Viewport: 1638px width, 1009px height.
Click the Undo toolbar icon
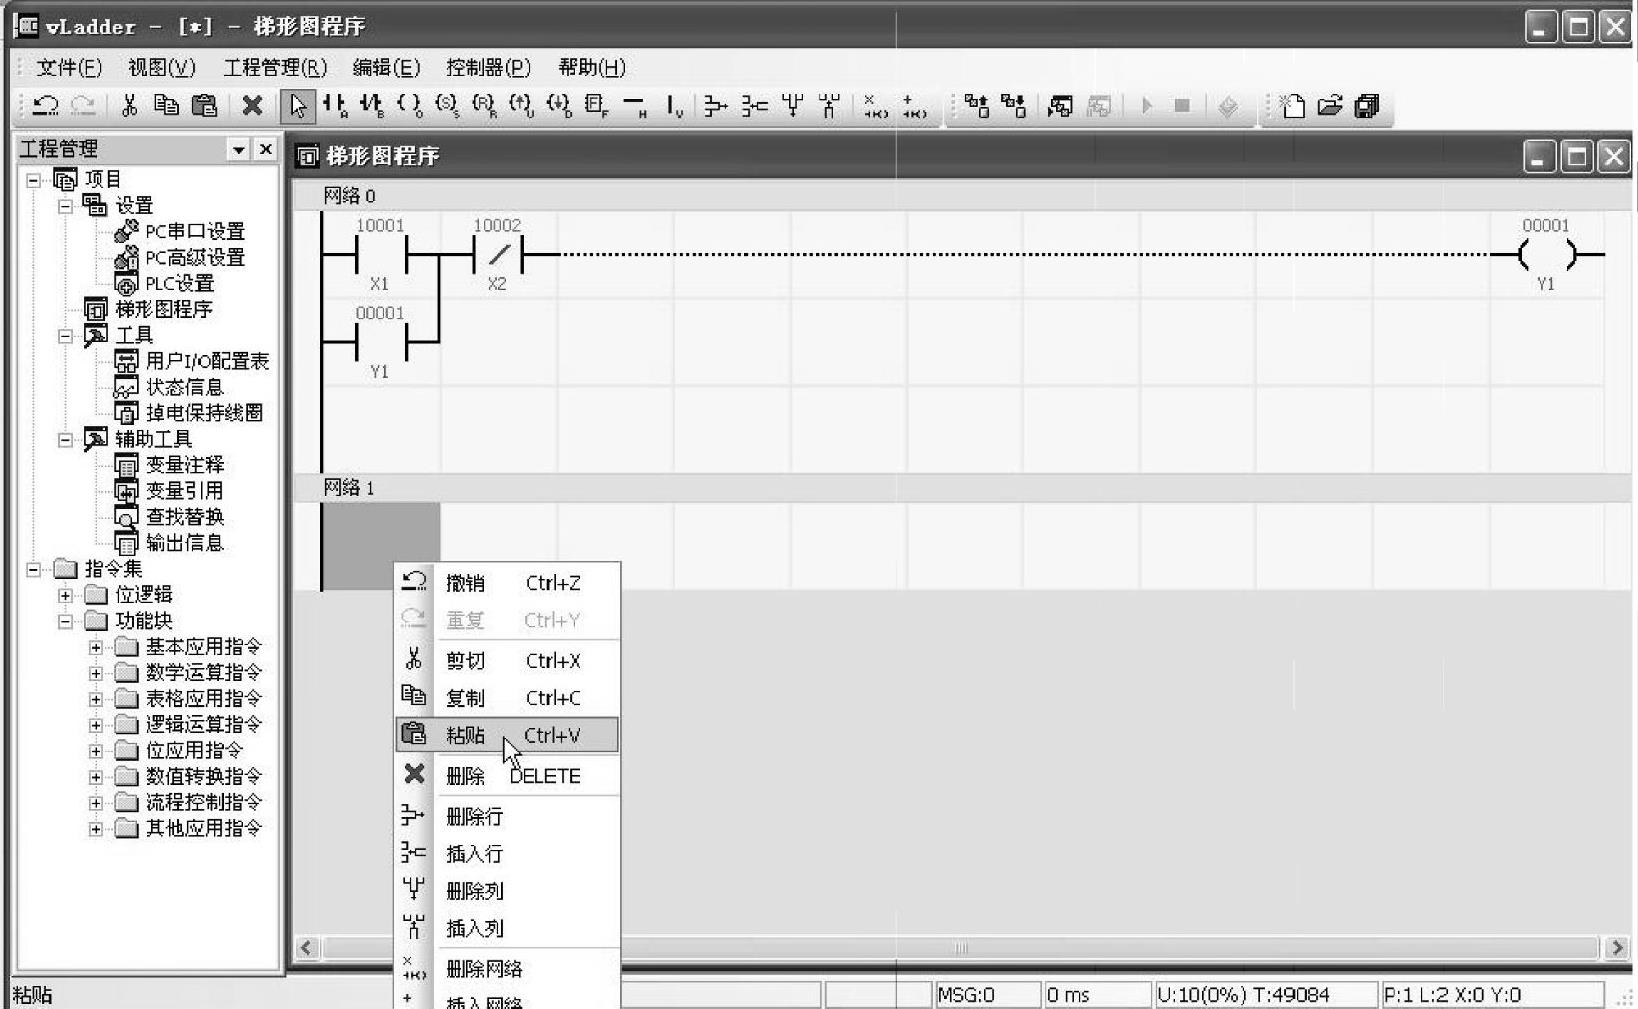(x=46, y=106)
